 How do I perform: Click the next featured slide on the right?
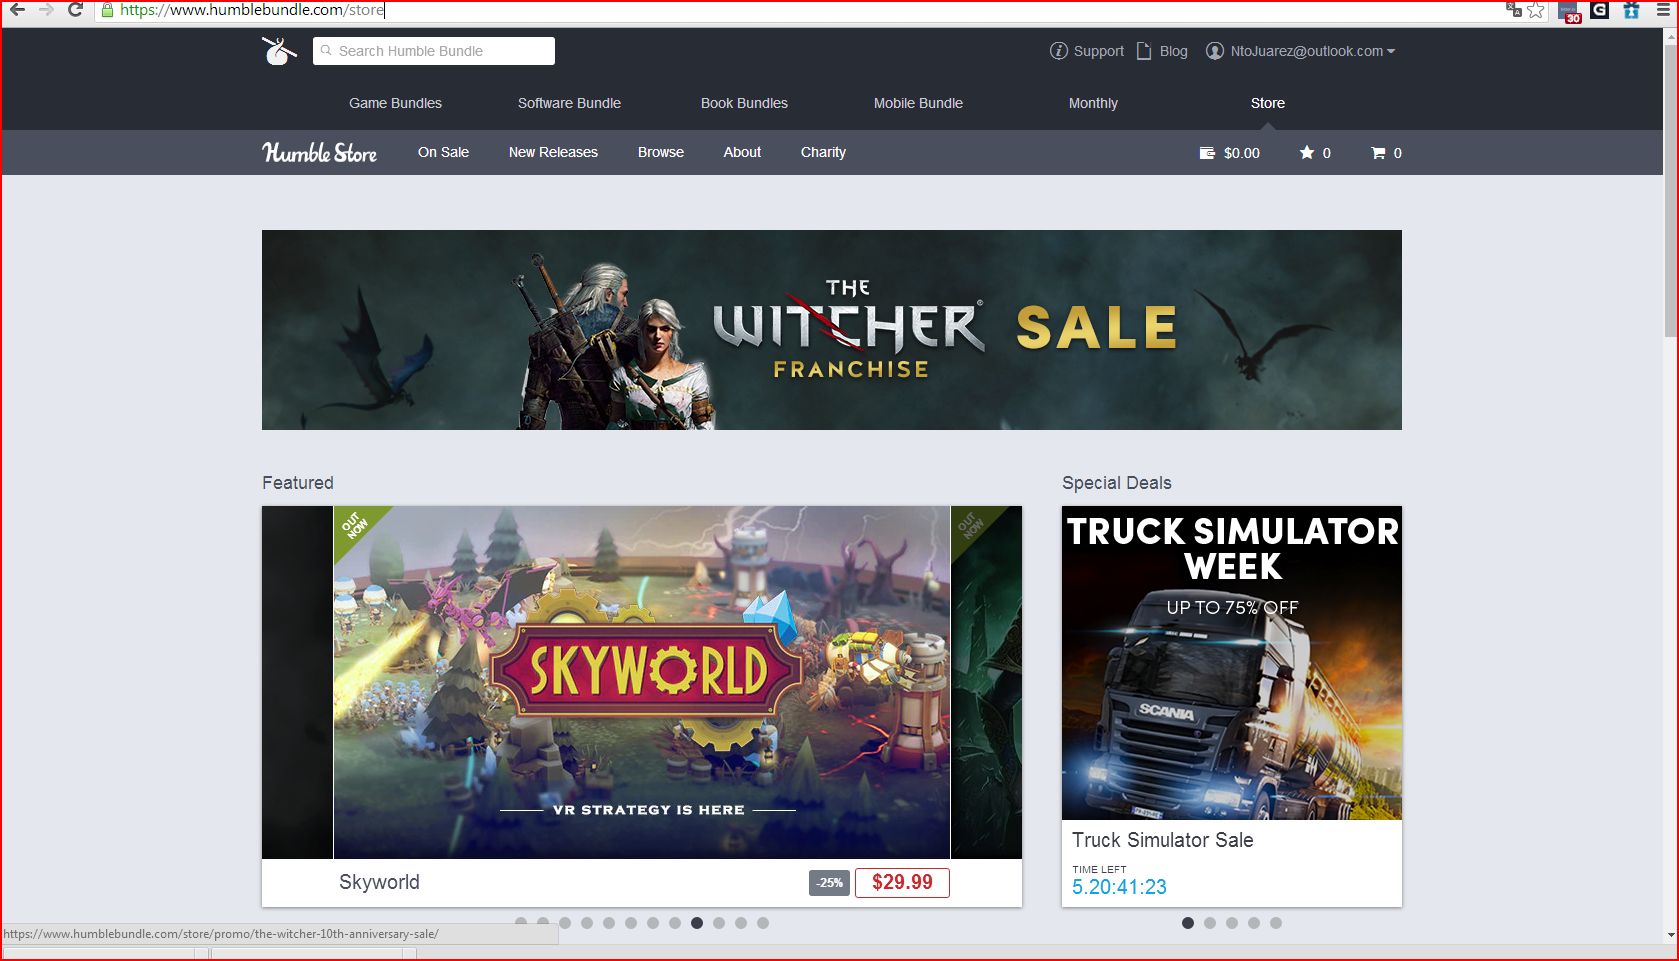click(x=986, y=682)
